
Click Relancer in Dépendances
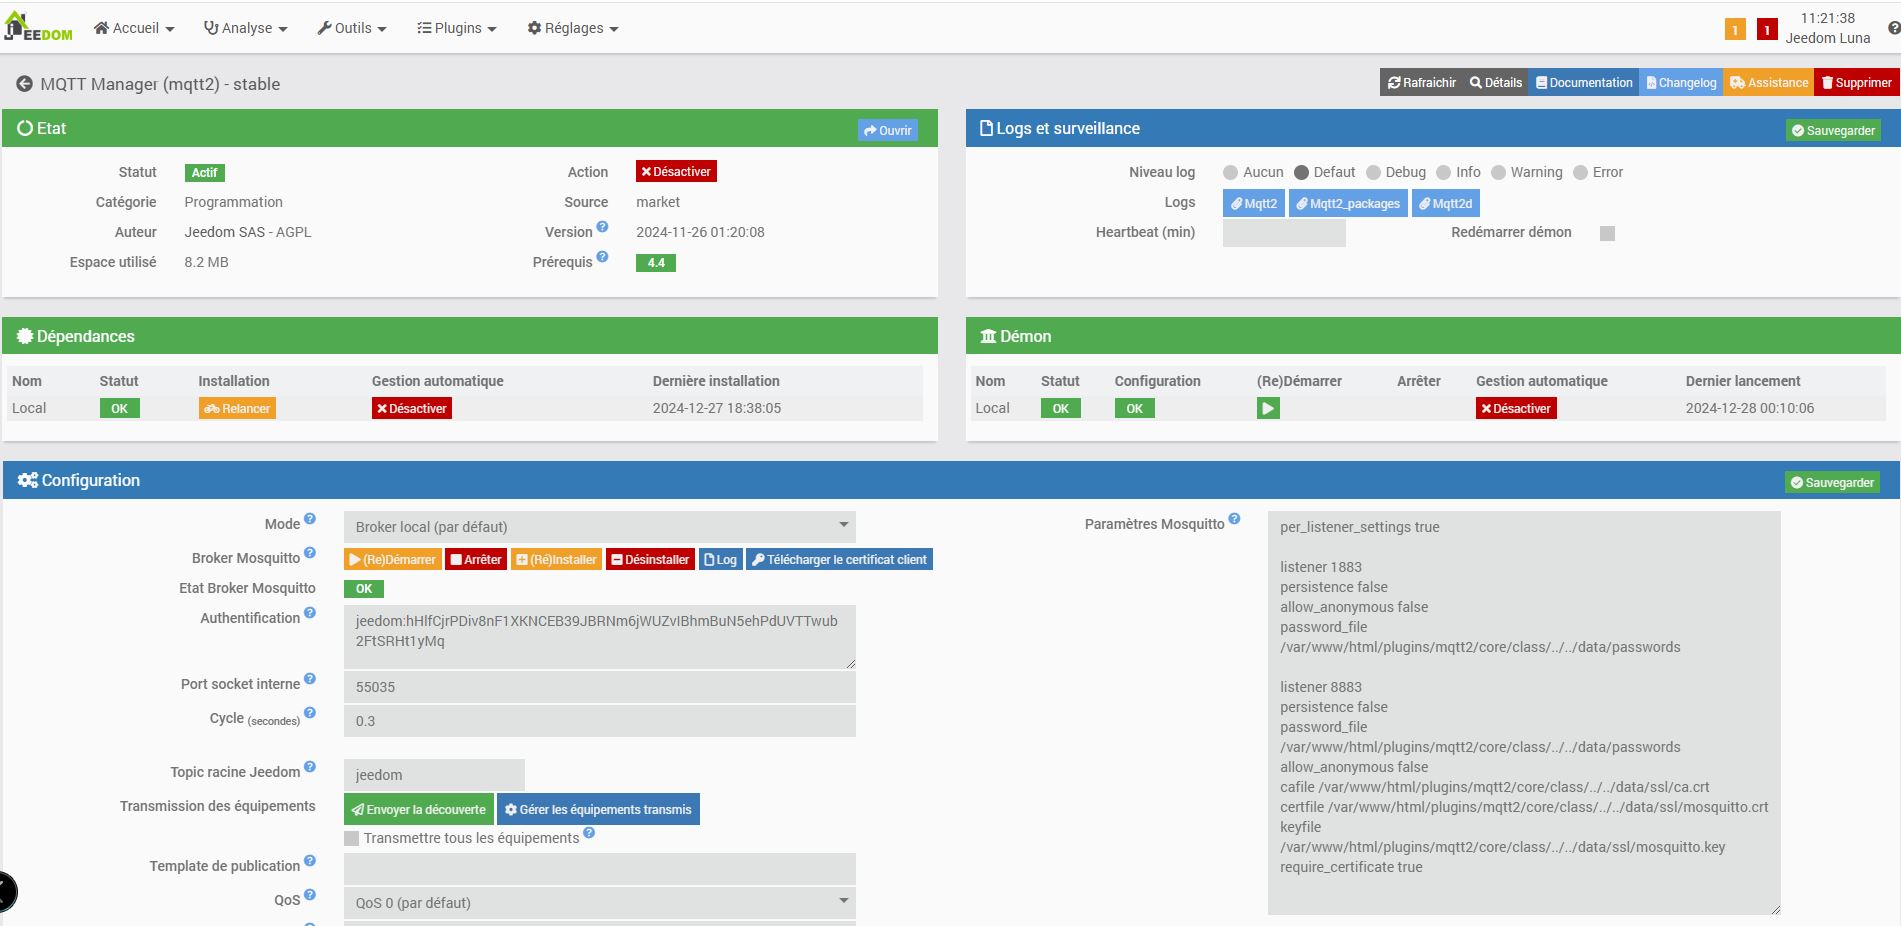(237, 408)
